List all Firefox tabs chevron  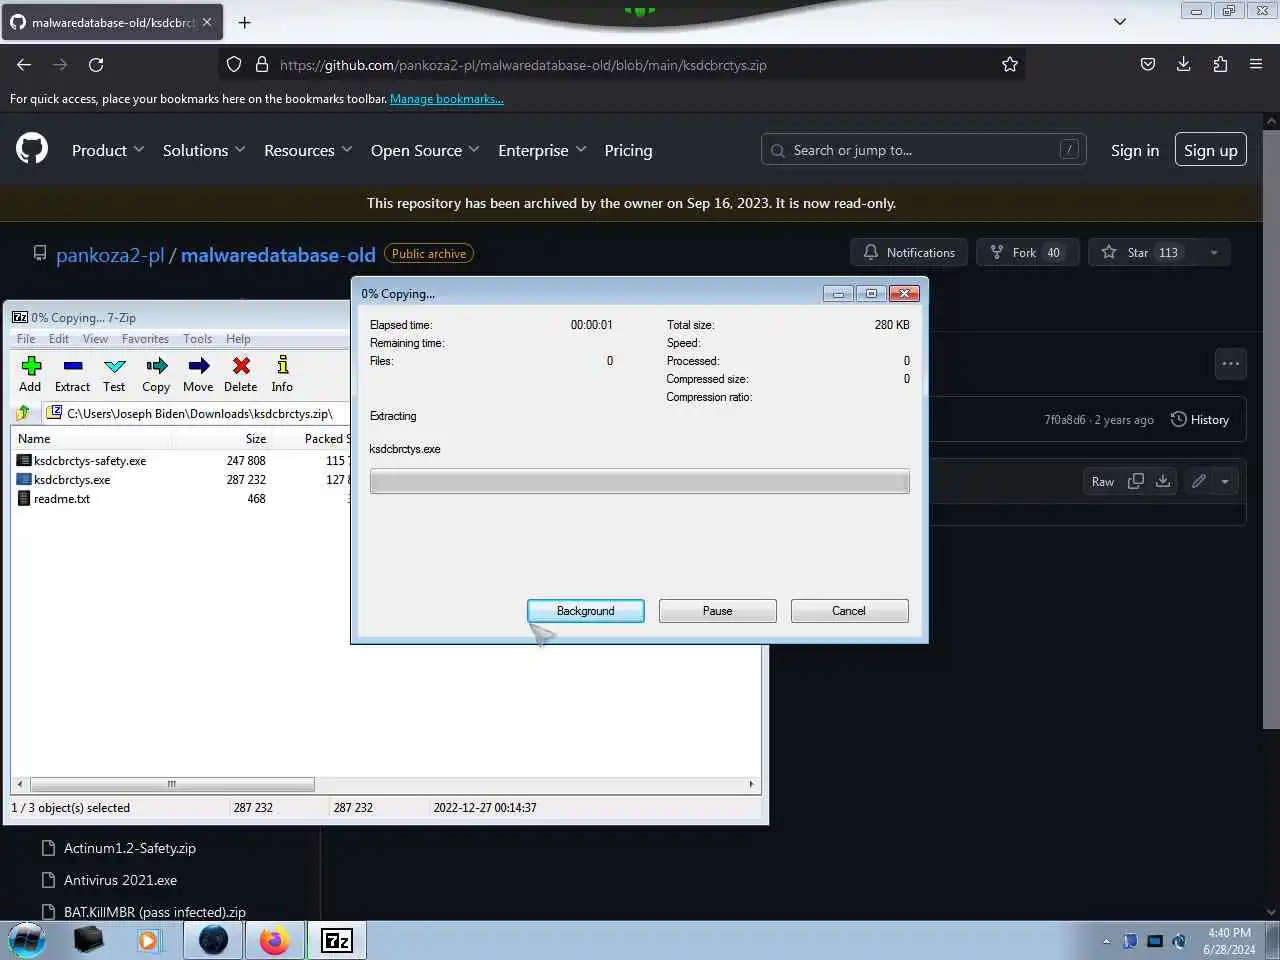click(x=1120, y=22)
